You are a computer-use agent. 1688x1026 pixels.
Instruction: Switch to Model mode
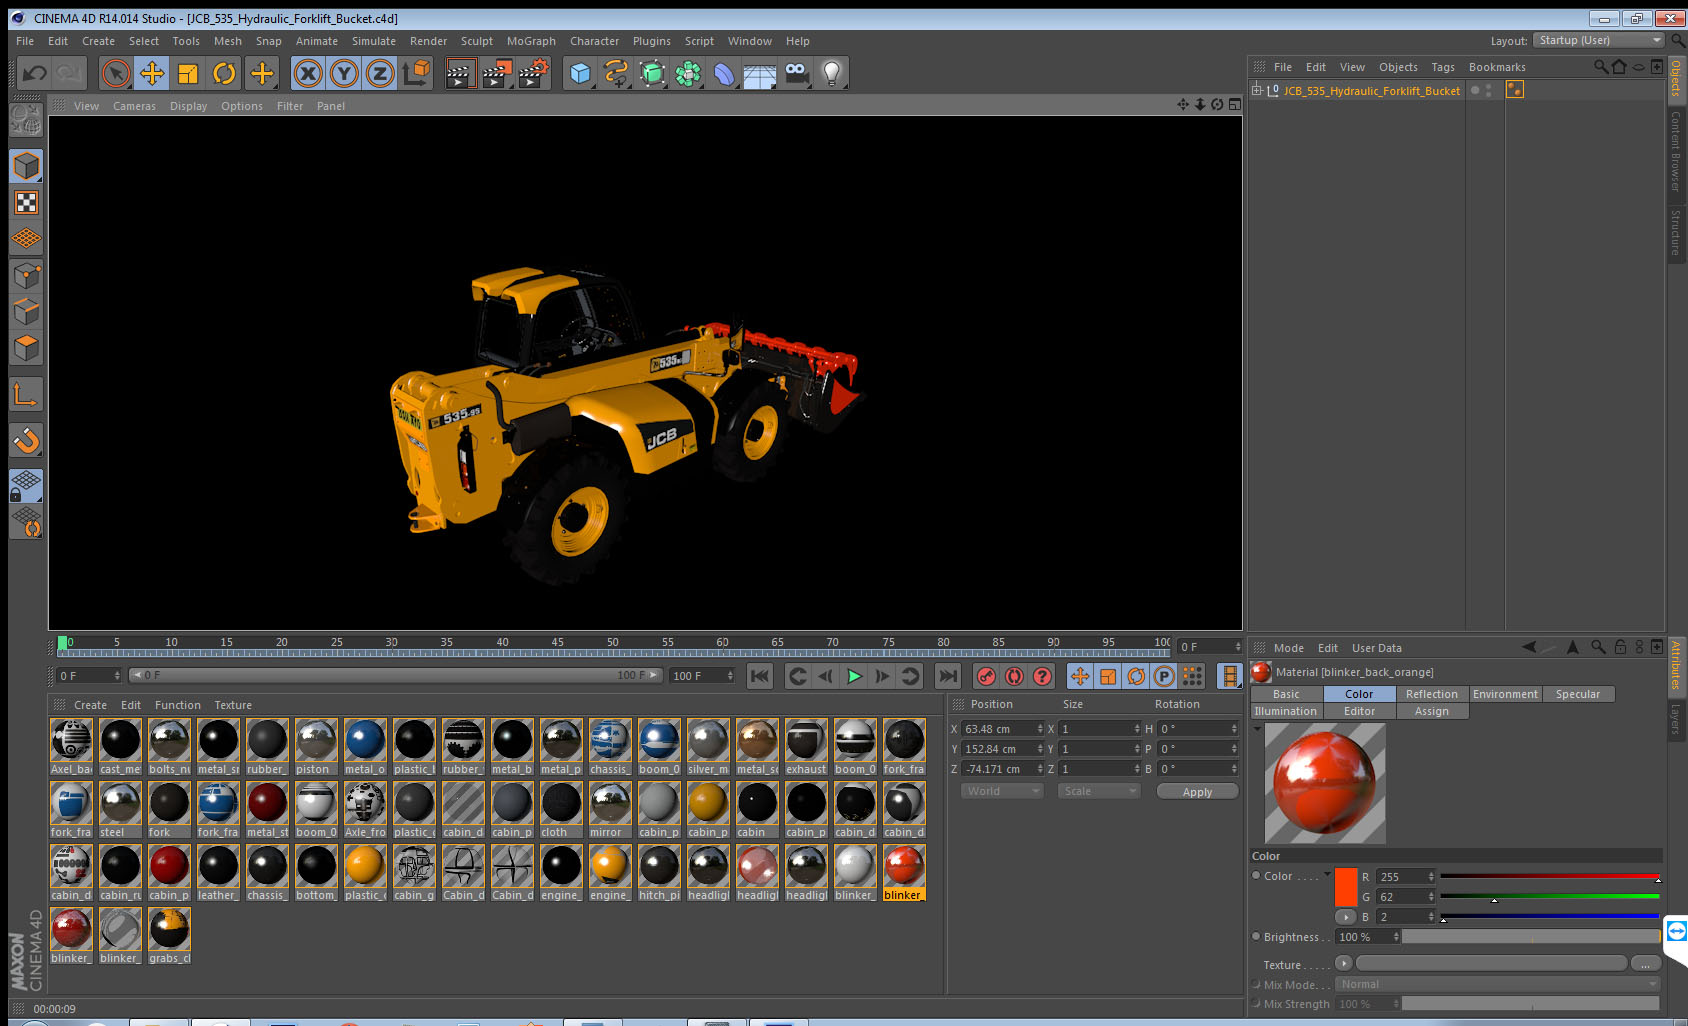click(26, 166)
